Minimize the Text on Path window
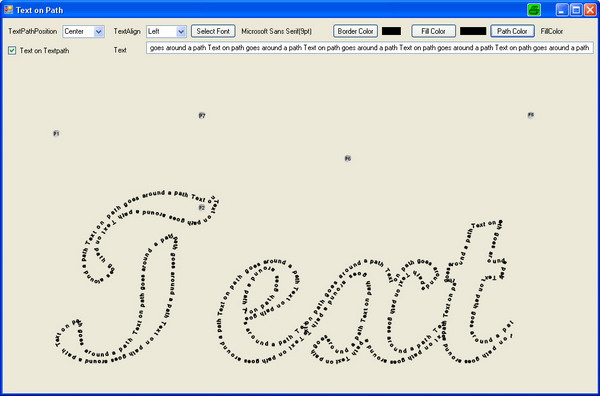 click(562, 10)
